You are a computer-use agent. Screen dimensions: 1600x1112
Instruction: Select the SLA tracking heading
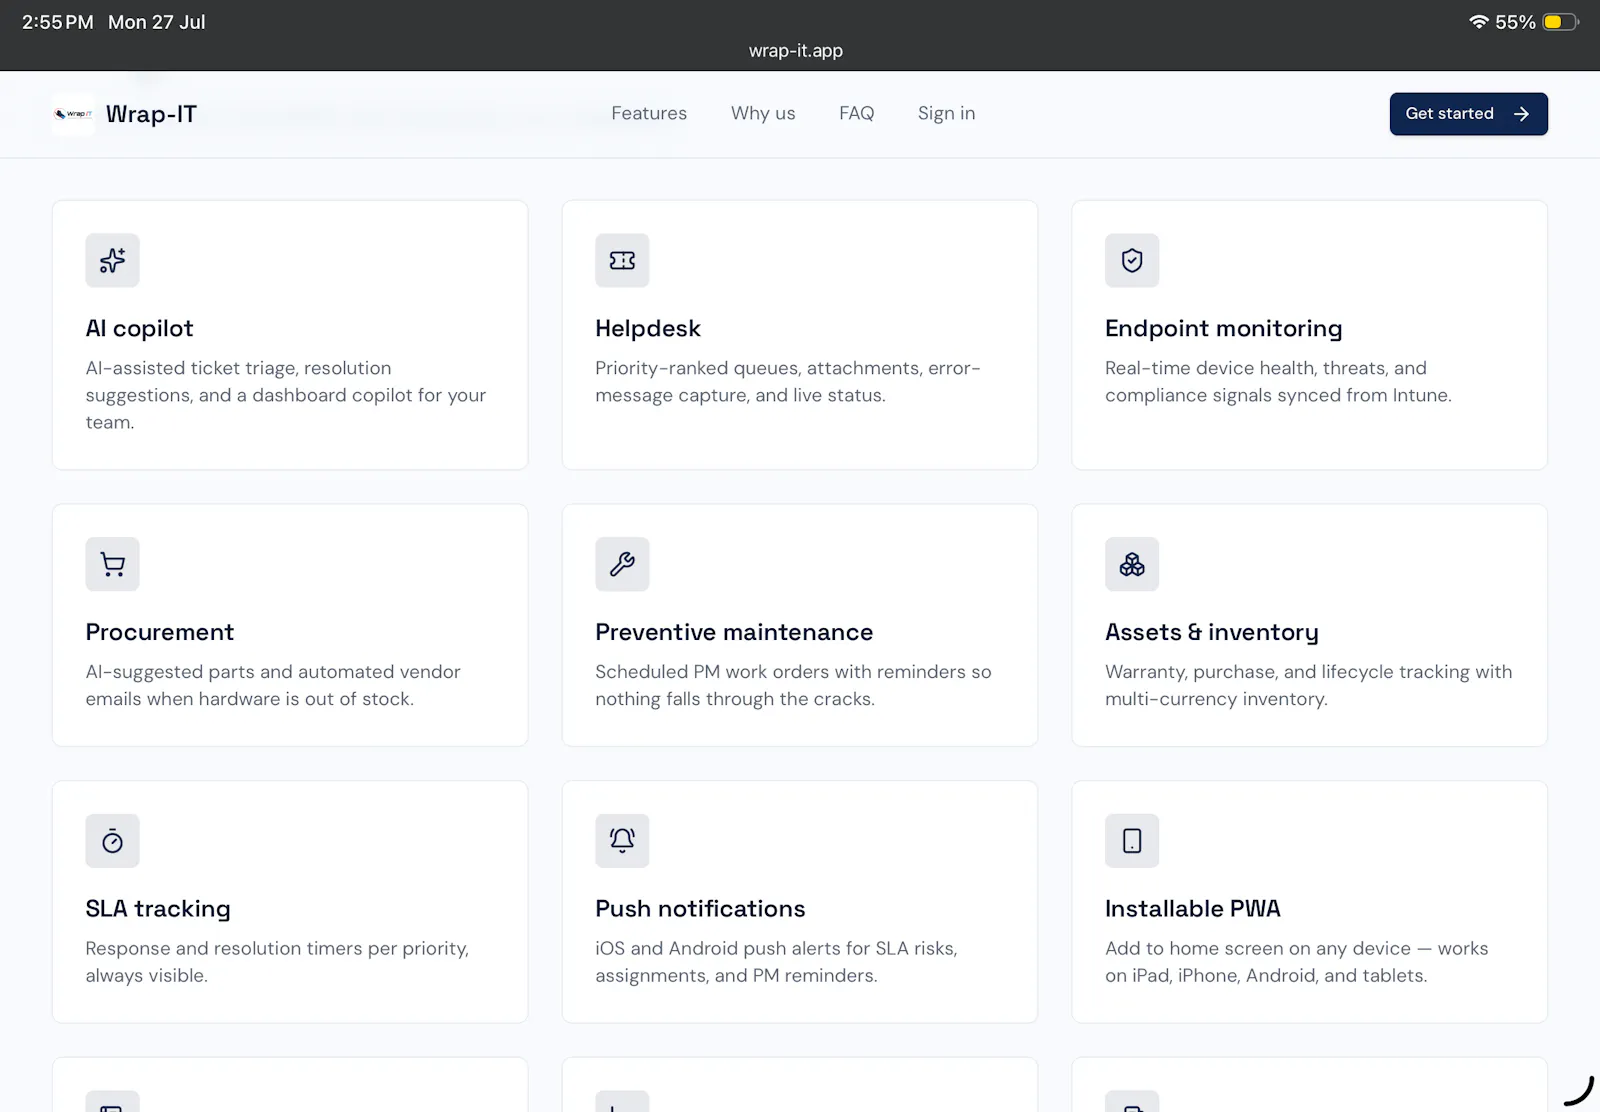click(158, 908)
